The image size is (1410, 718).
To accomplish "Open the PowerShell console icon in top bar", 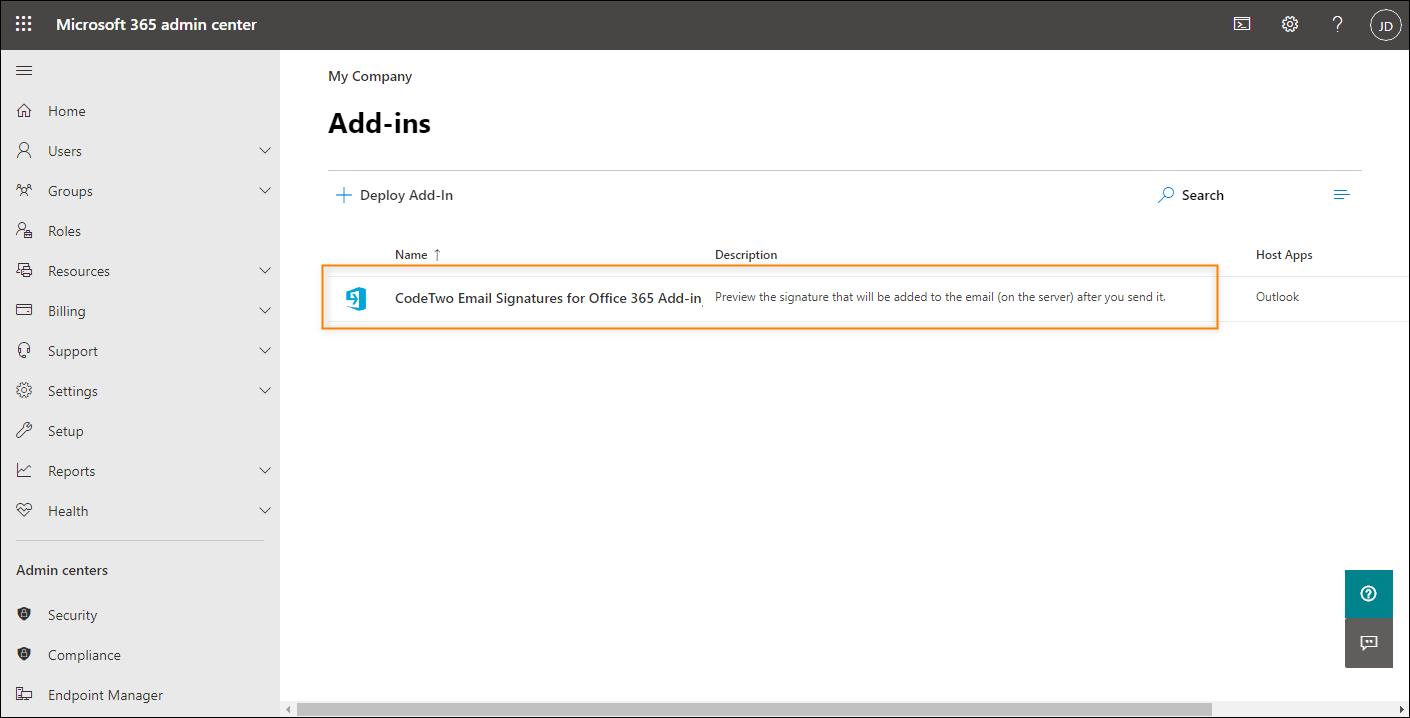I will (1241, 23).
